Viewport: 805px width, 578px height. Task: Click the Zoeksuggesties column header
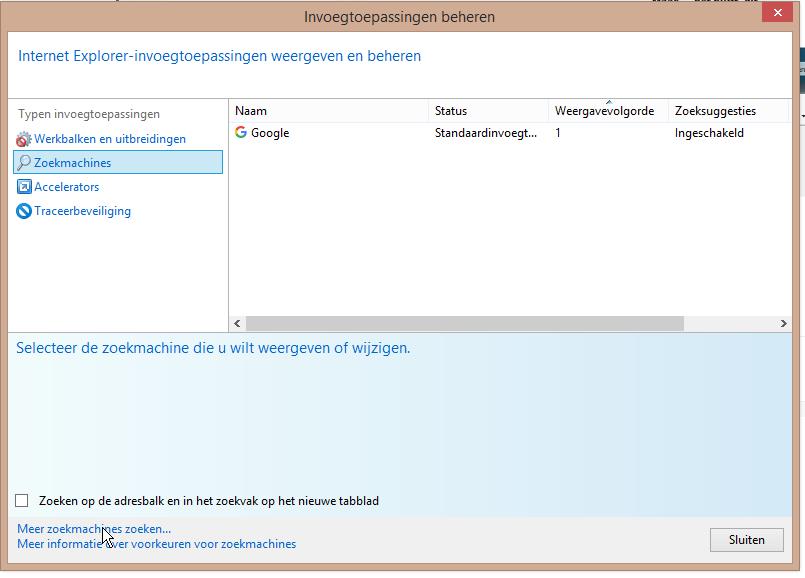pyautogui.click(x=727, y=111)
